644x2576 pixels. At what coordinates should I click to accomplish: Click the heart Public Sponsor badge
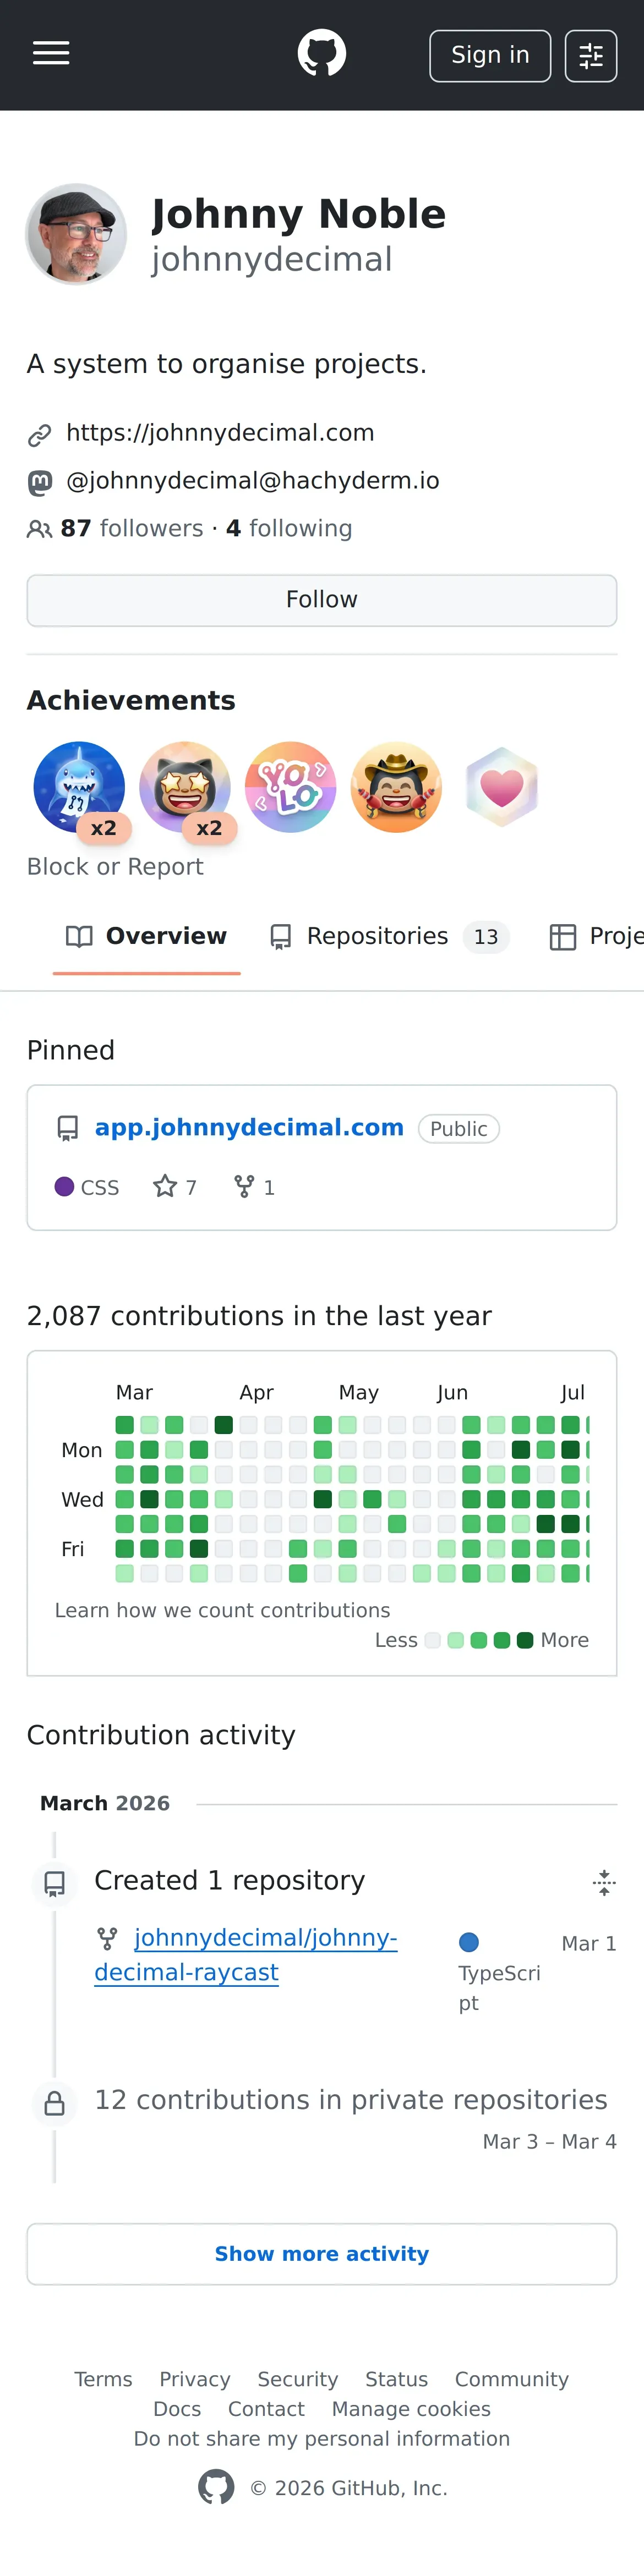[x=502, y=787]
